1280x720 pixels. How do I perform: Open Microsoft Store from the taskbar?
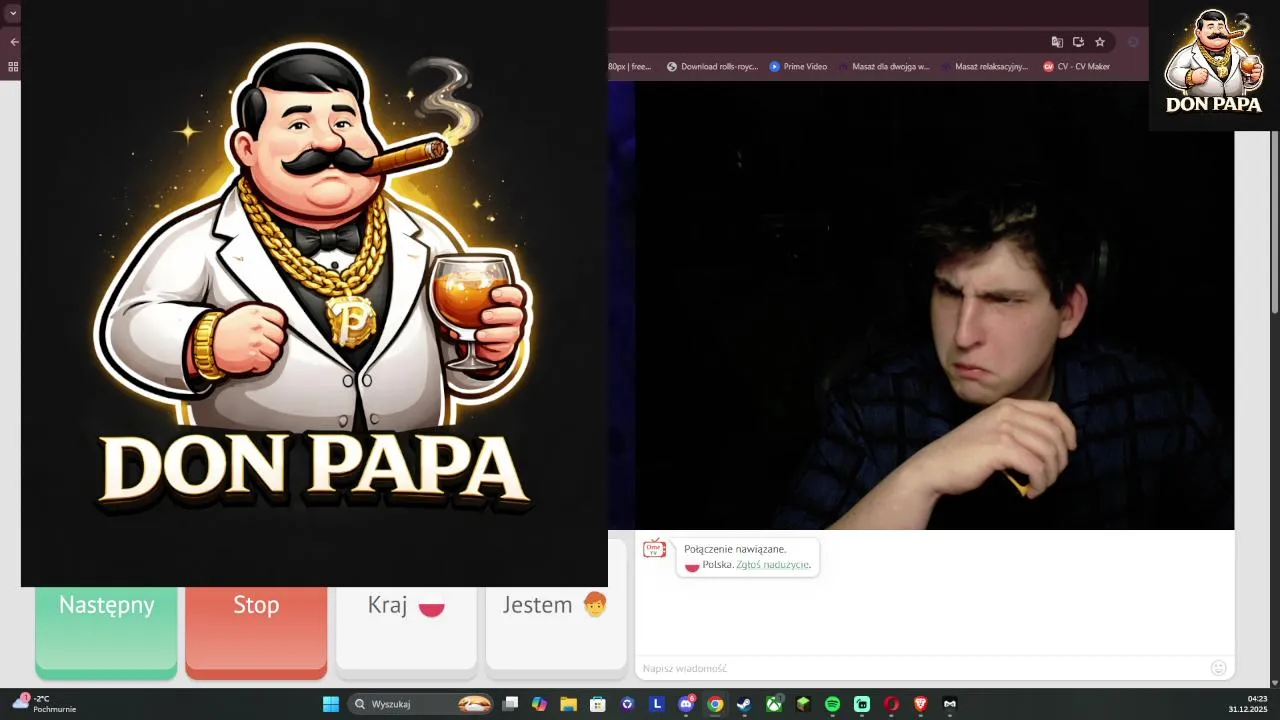click(598, 704)
